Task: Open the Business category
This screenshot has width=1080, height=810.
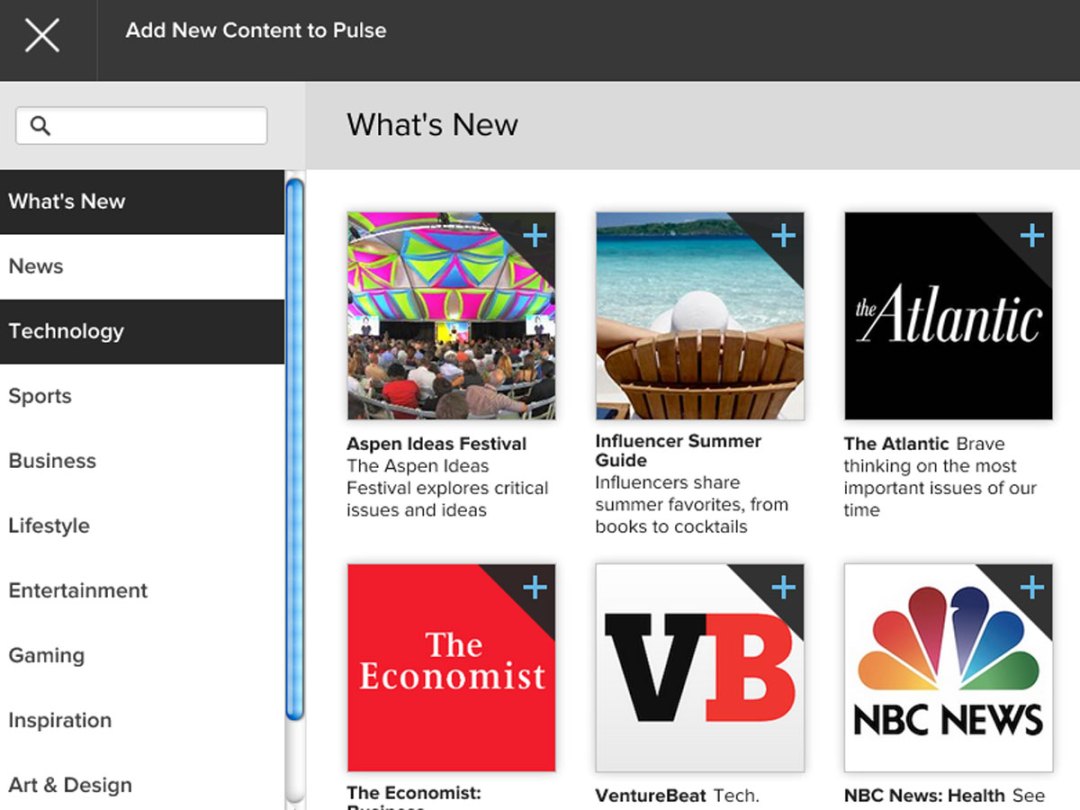Action: pos(142,461)
